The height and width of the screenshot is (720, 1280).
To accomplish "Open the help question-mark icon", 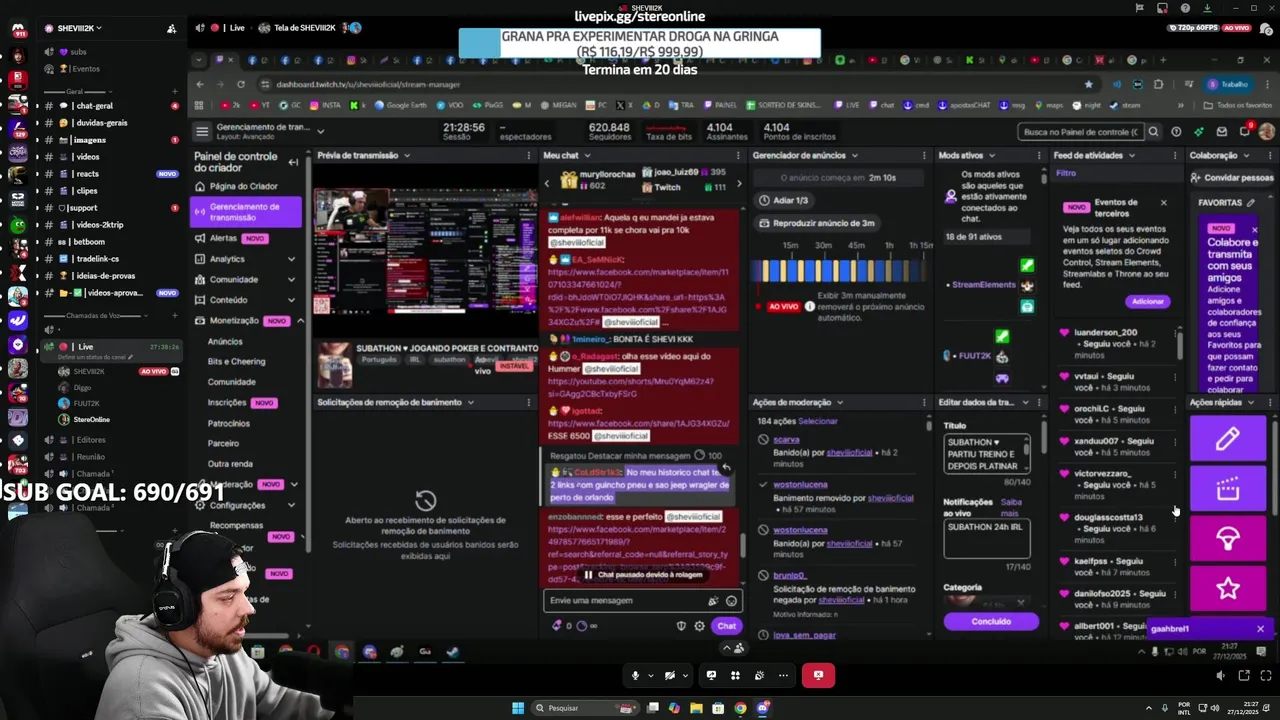I will [x=1176, y=131].
